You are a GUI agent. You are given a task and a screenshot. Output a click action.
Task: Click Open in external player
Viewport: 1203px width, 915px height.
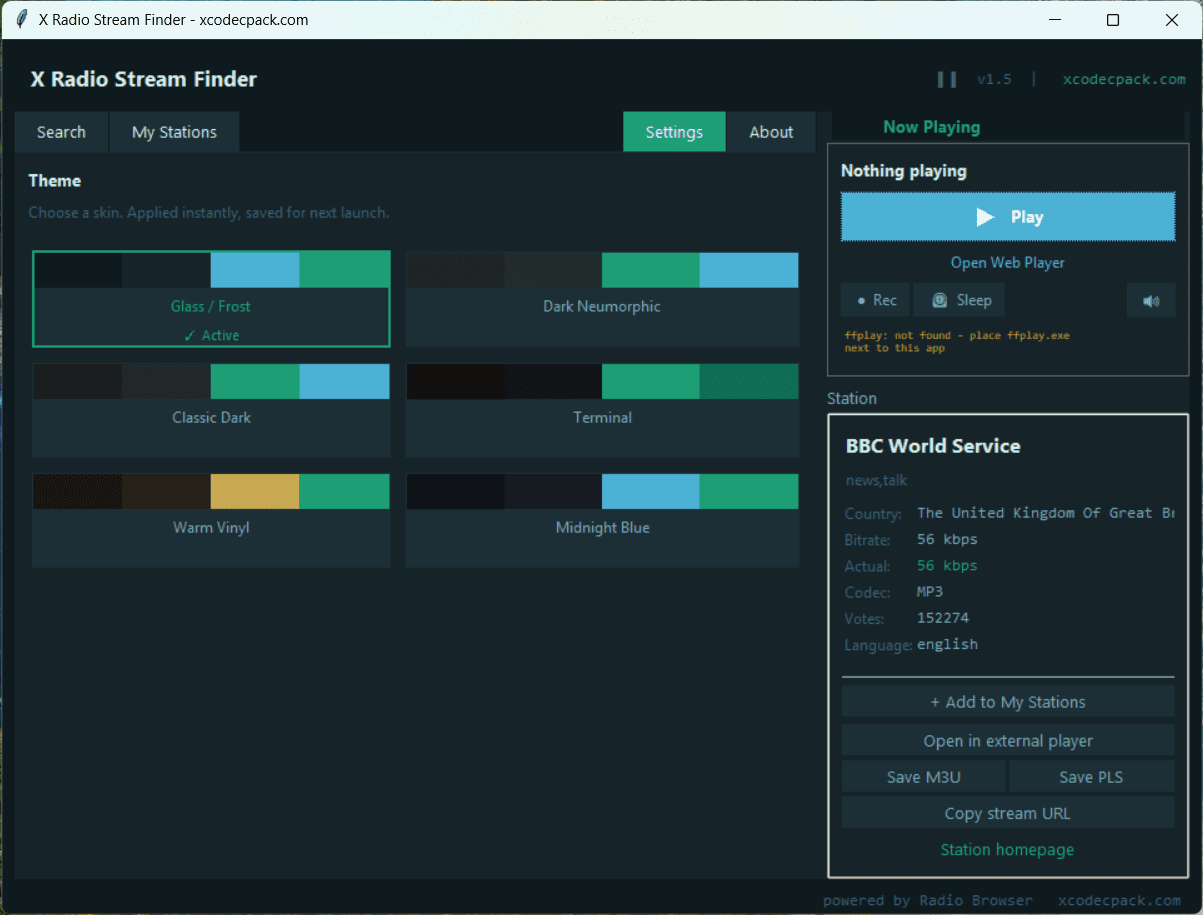pos(1008,741)
